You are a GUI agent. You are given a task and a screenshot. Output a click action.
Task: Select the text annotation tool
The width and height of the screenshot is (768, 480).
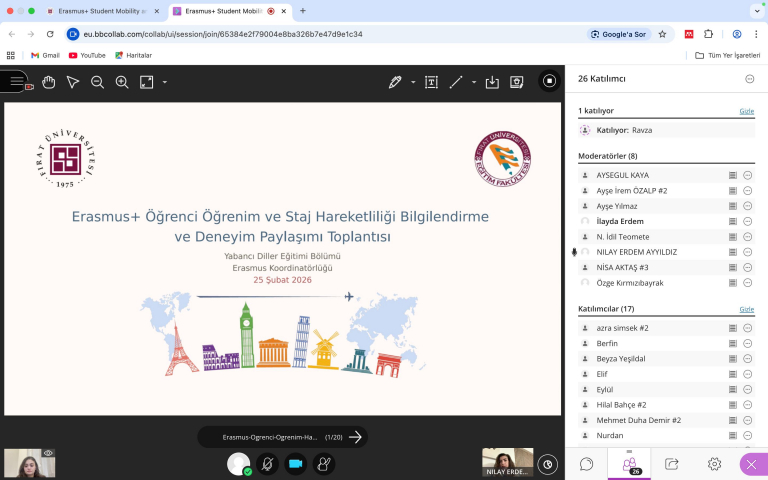tap(431, 82)
